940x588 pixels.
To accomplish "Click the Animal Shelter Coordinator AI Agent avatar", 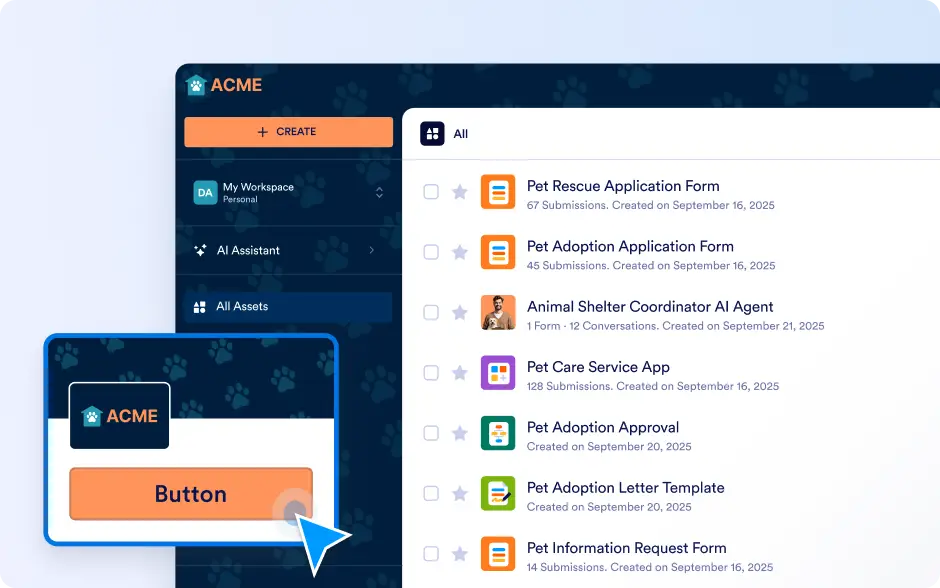I will click(x=497, y=312).
